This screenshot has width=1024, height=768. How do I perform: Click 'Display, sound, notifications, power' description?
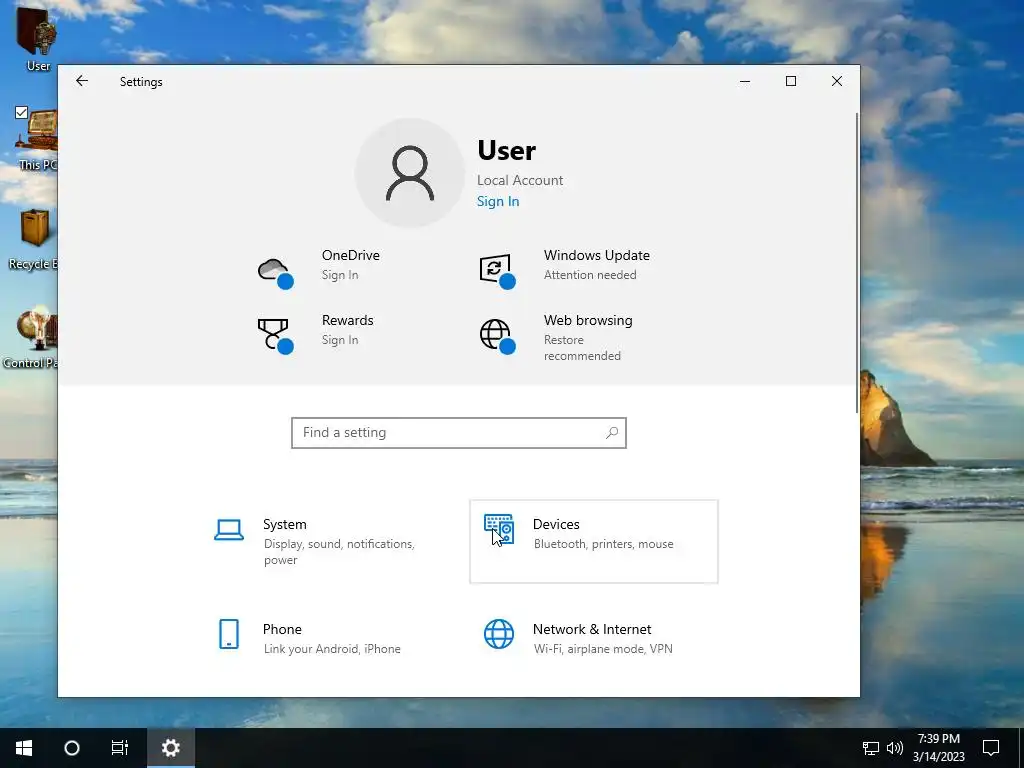tap(339, 552)
